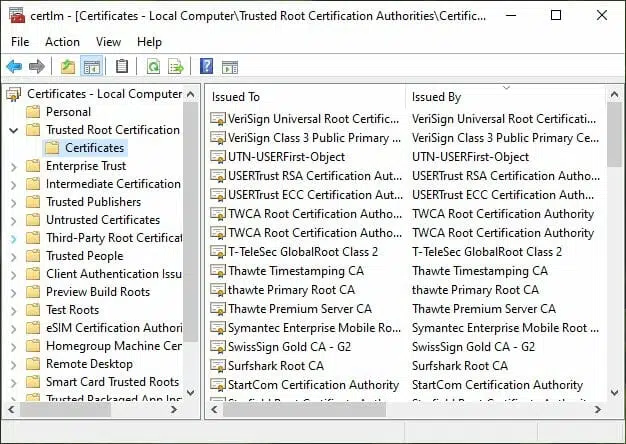Click the Forward arrow toolbar icon

coord(37,66)
